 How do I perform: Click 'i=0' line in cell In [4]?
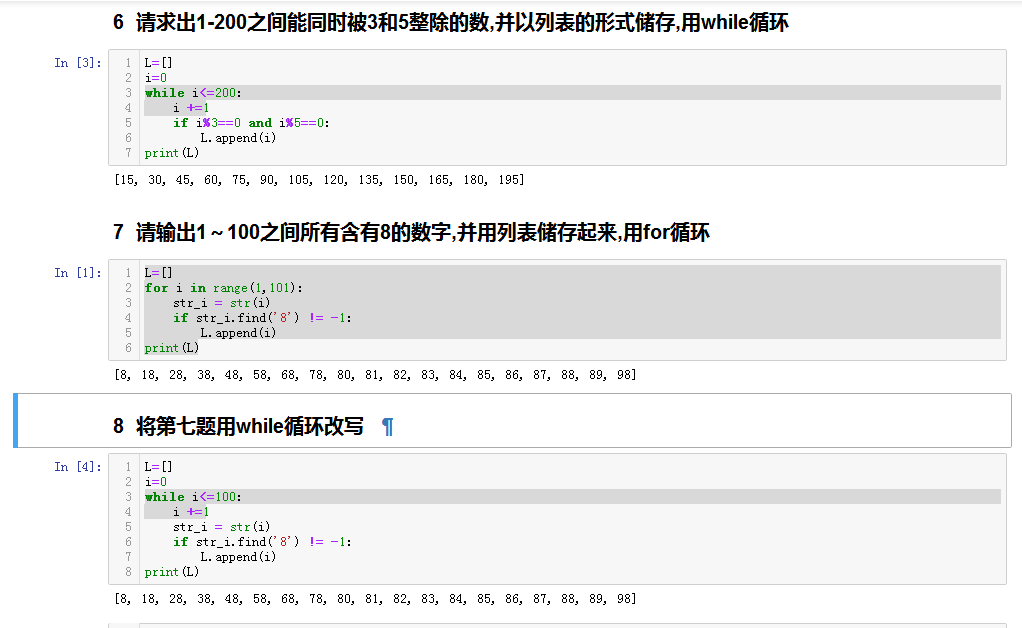[x=156, y=481]
